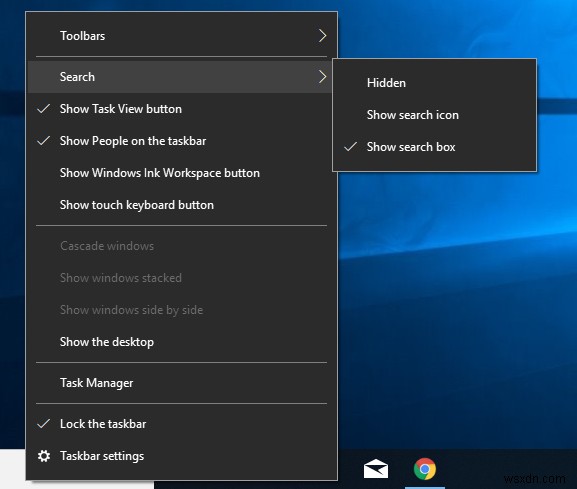Open Taskbar settings
The width and height of the screenshot is (577, 489).
(182, 456)
